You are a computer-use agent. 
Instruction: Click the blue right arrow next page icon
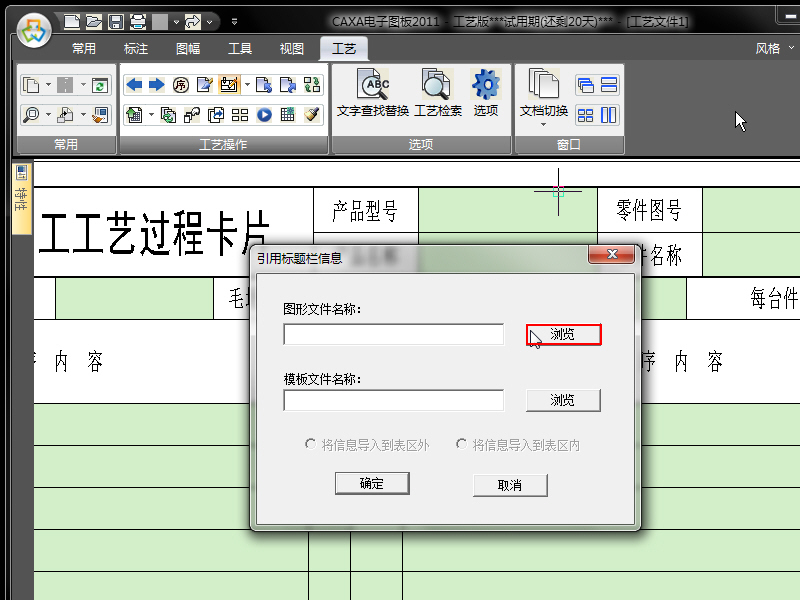click(156, 85)
